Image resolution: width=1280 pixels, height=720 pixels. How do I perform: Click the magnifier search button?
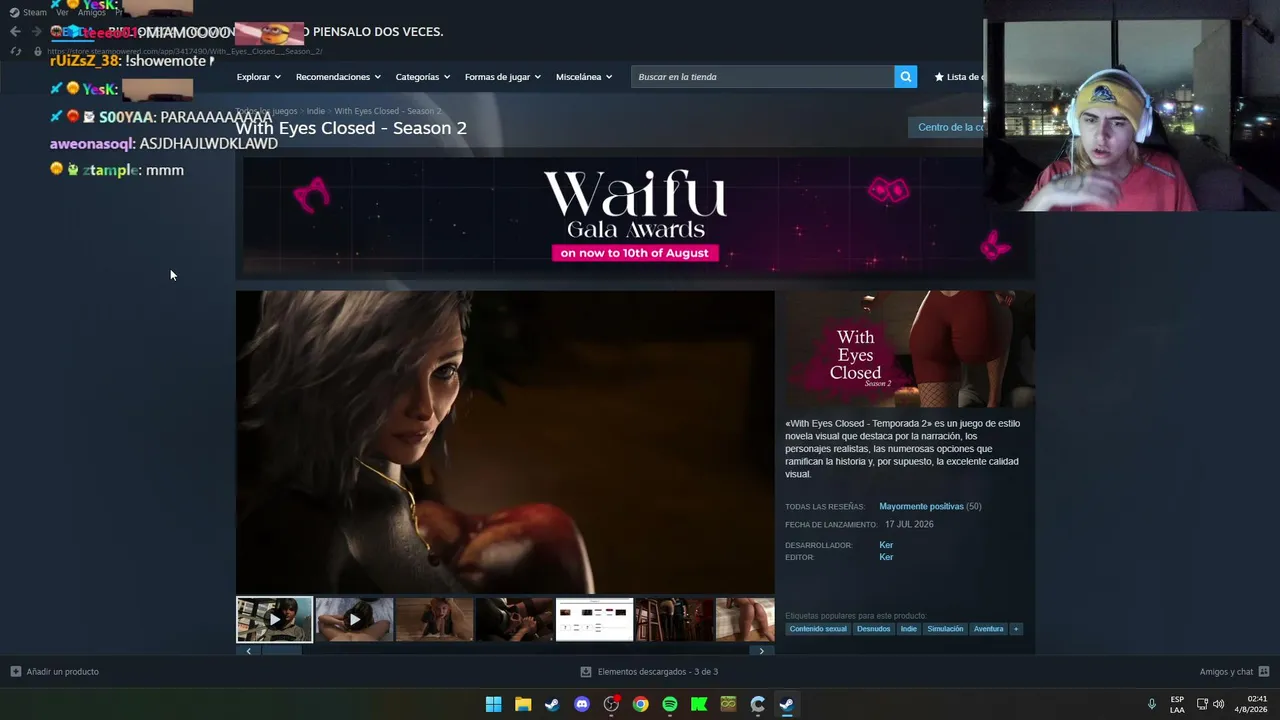(905, 77)
